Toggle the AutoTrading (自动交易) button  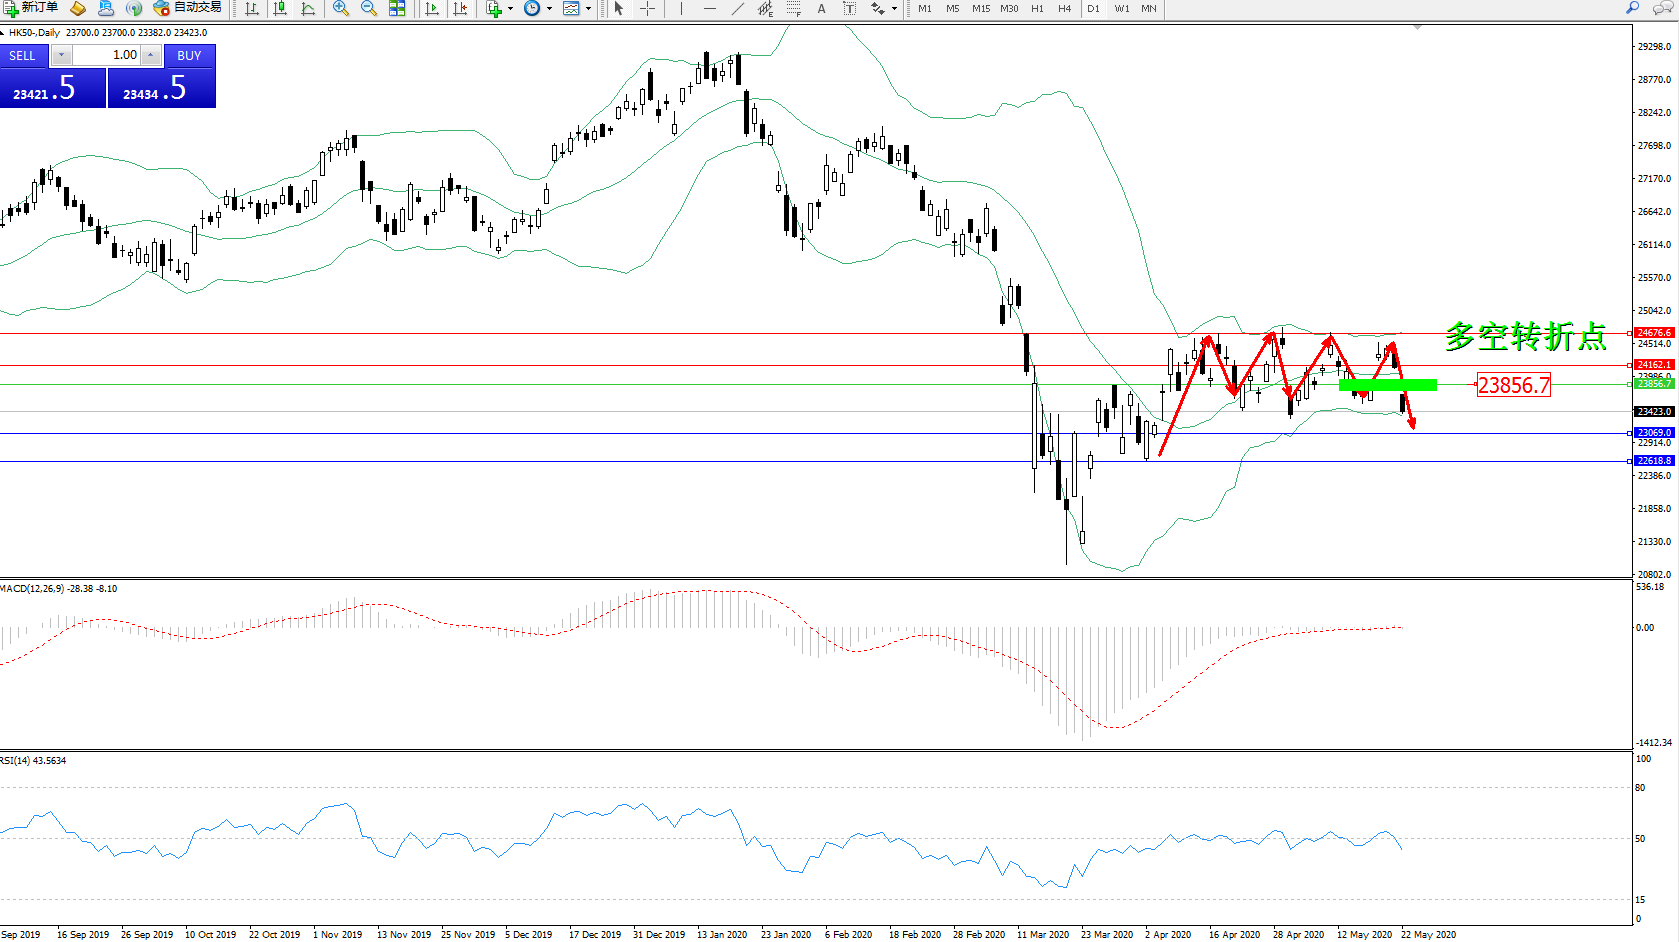click(x=187, y=8)
